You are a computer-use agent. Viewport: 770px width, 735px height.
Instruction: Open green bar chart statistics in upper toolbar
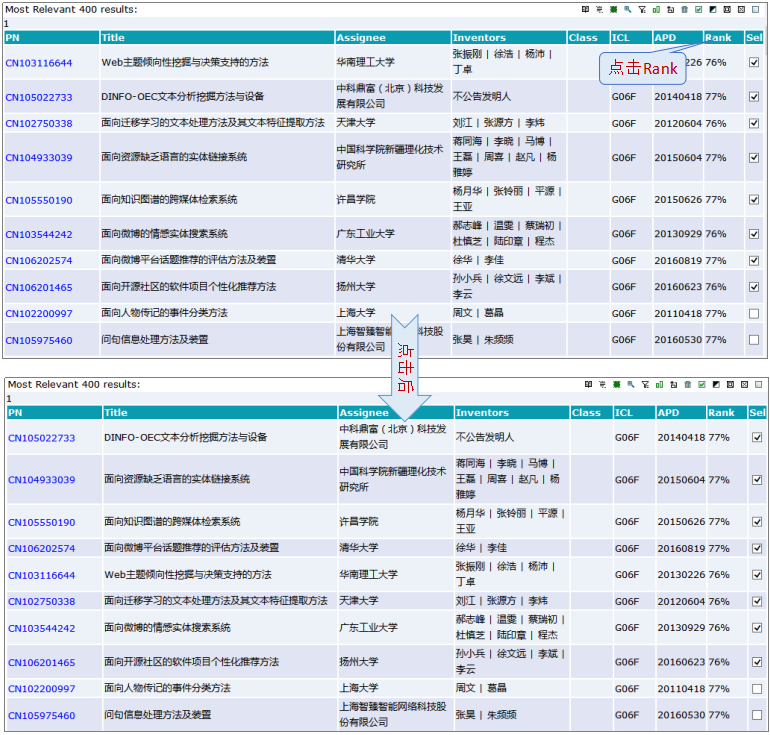coord(656,10)
